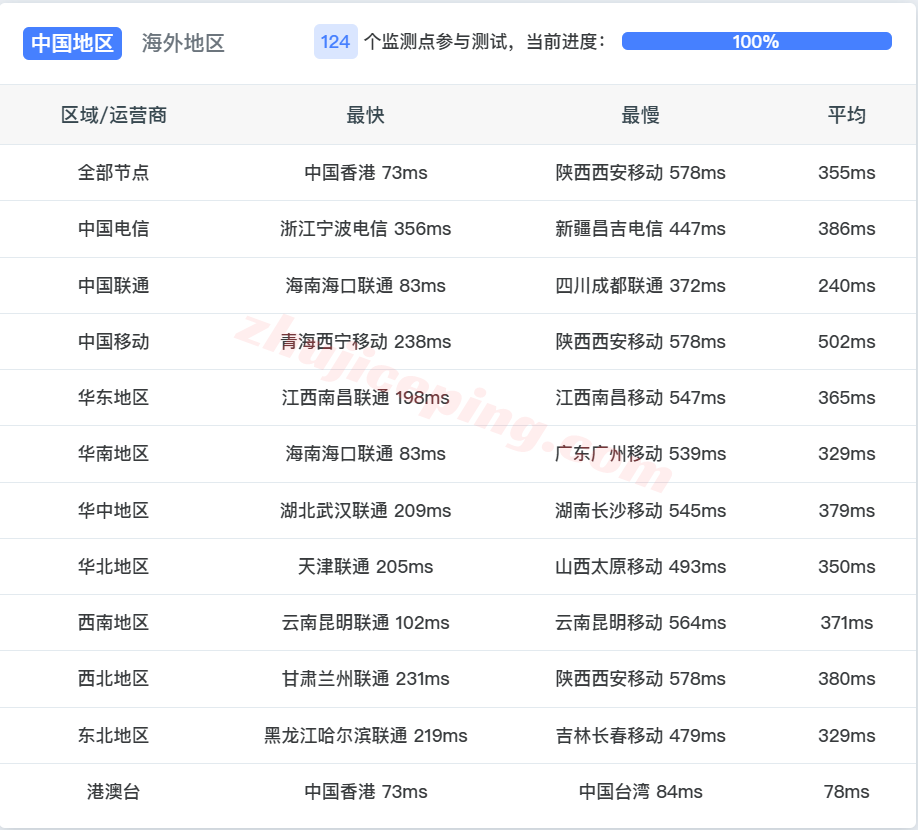Click the 100% progress bar
918x830 pixels.
point(756,42)
